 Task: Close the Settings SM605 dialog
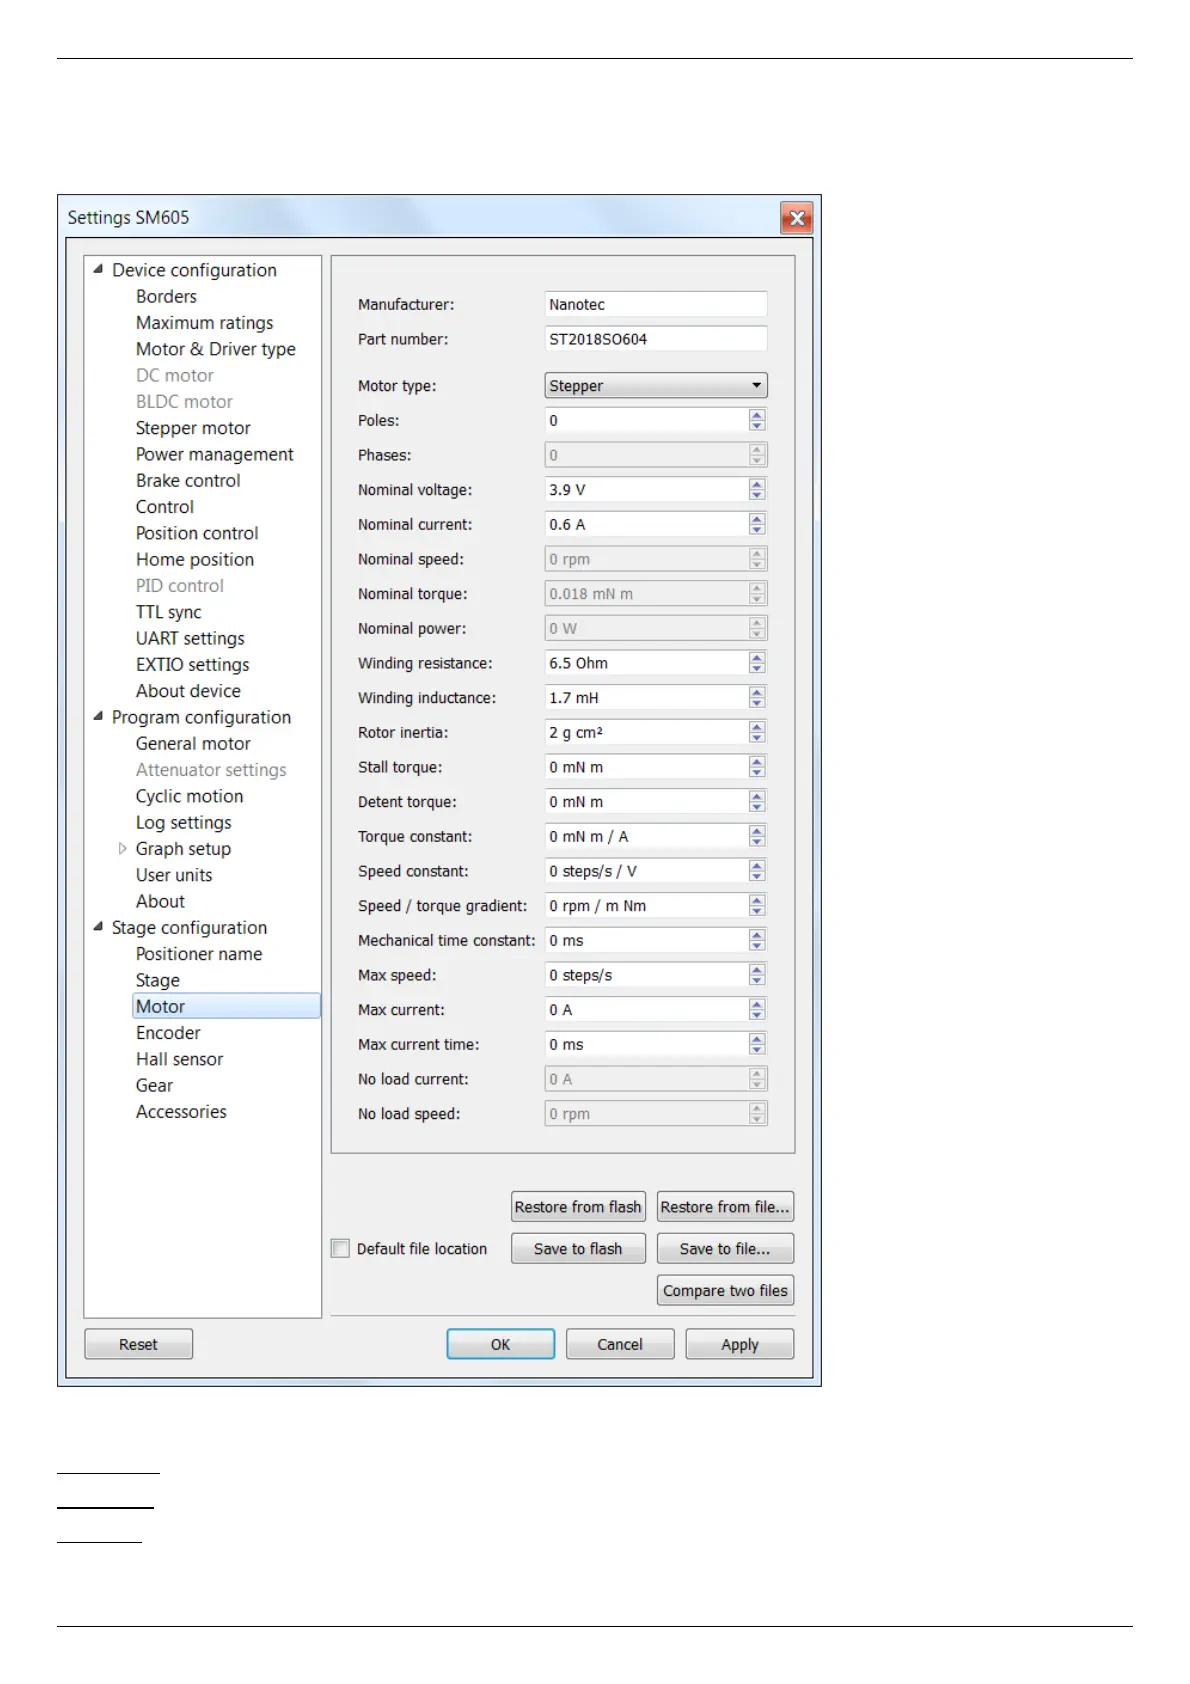click(796, 218)
